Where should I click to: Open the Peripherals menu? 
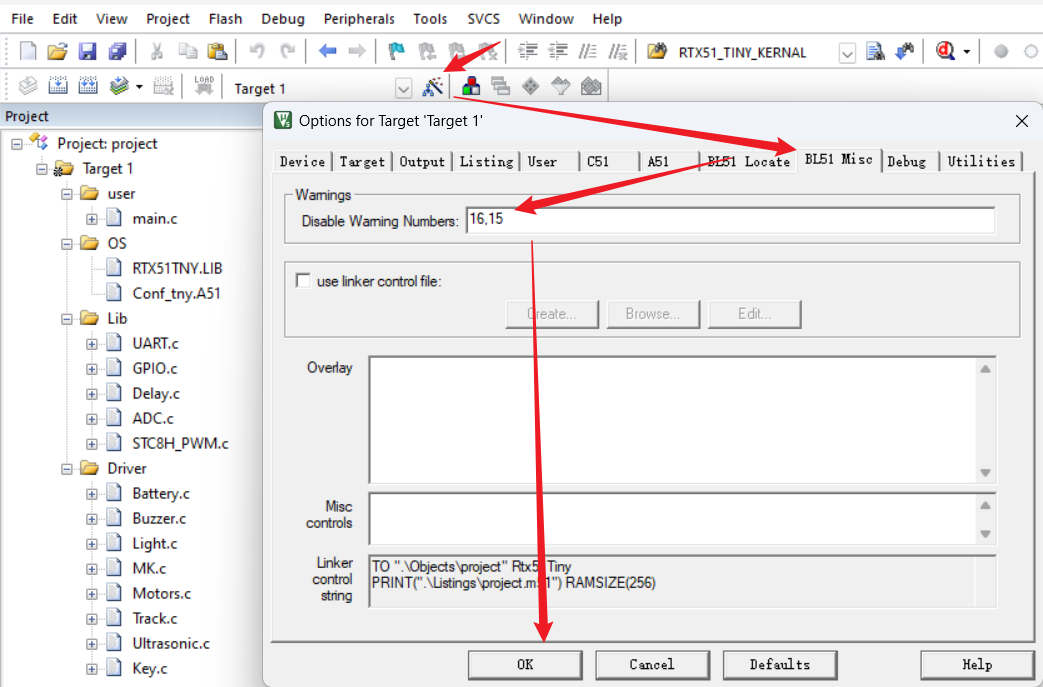click(359, 19)
